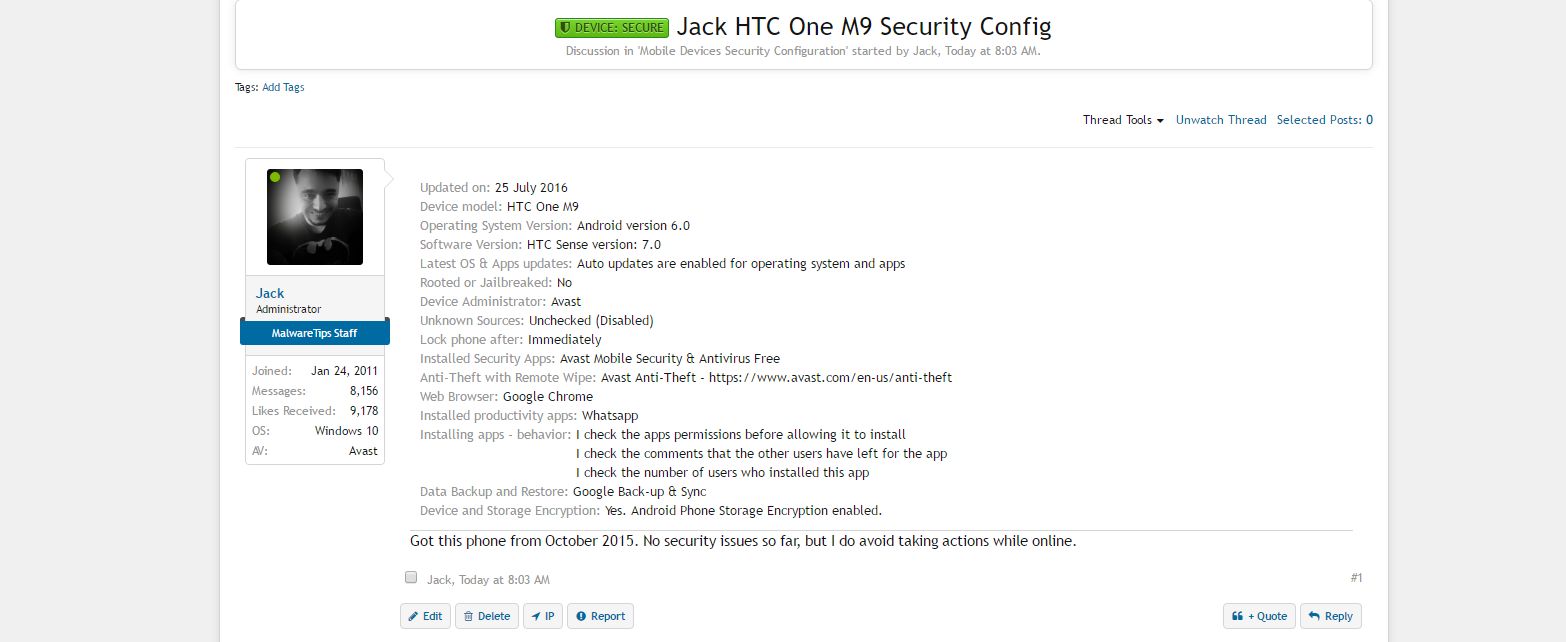
Task: Click the thread title heading
Action: coord(863,27)
